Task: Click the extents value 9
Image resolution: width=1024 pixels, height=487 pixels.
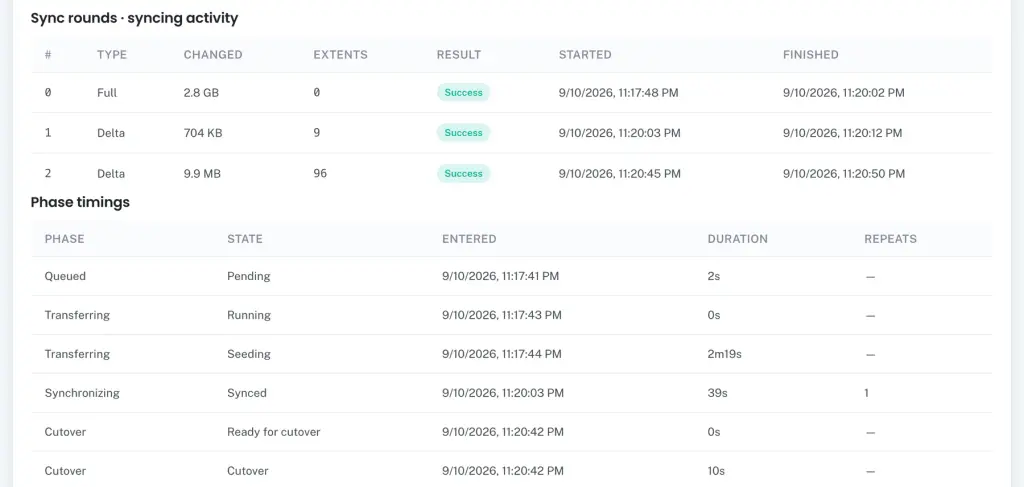Action: pyautogui.click(x=317, y=133)
